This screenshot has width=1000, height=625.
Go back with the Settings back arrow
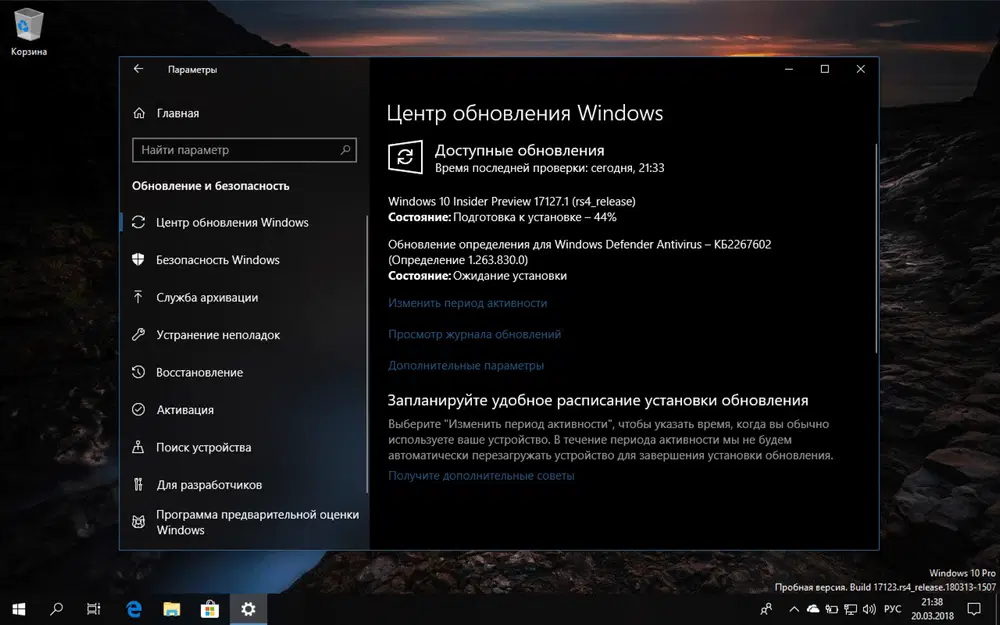coord(138,69)
